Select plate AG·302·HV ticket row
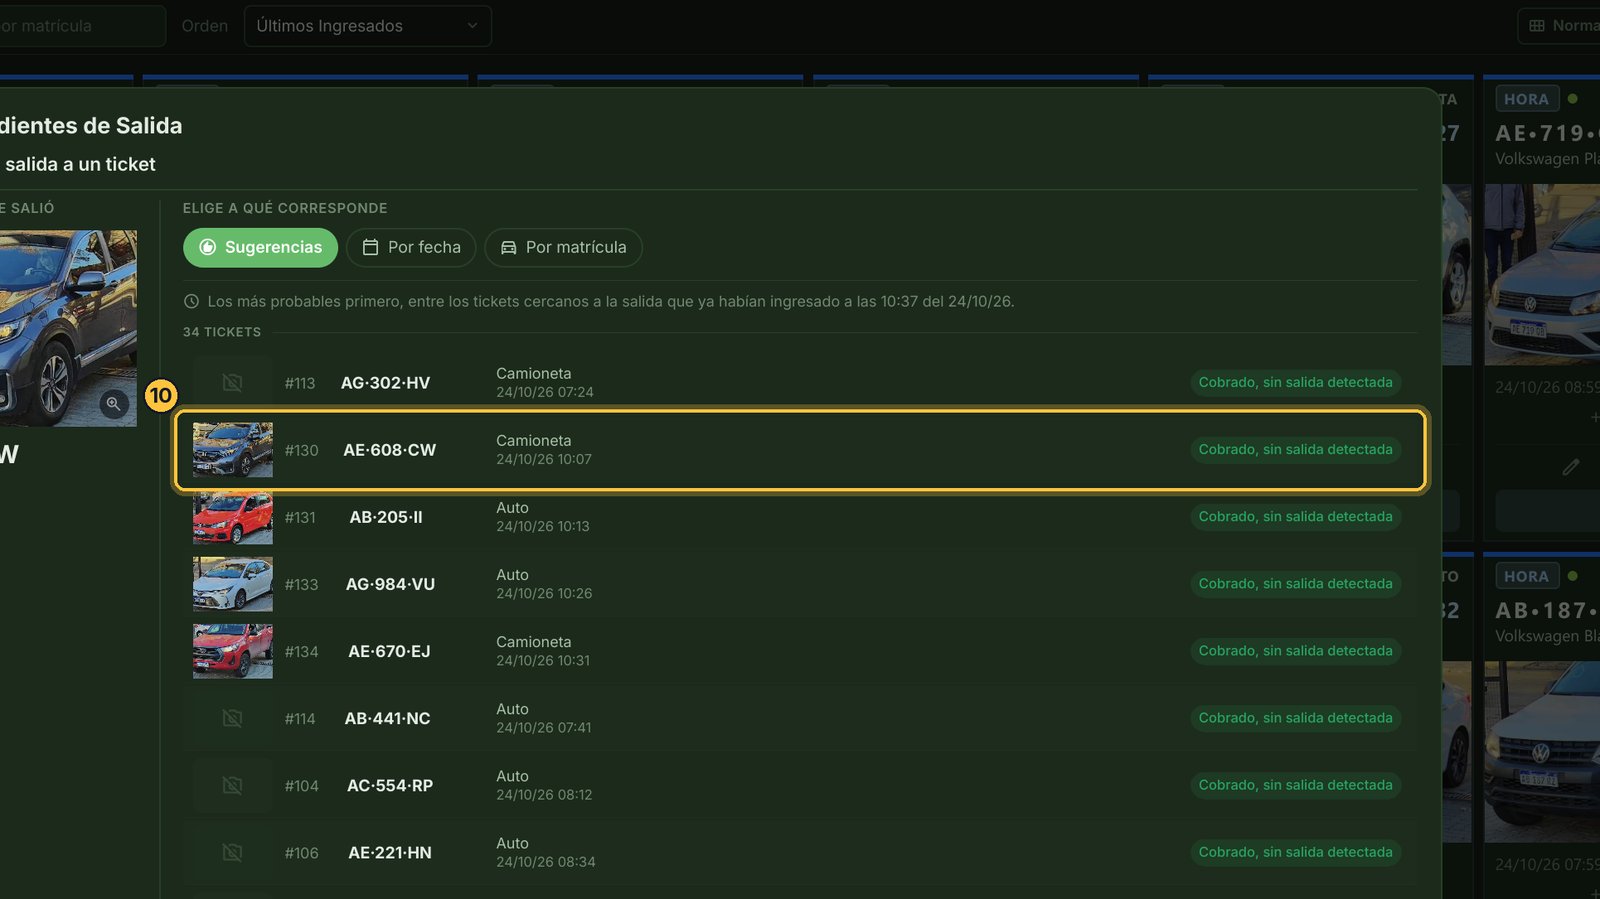This screenshot has width=1600, height=899. [x=800, y=383]
